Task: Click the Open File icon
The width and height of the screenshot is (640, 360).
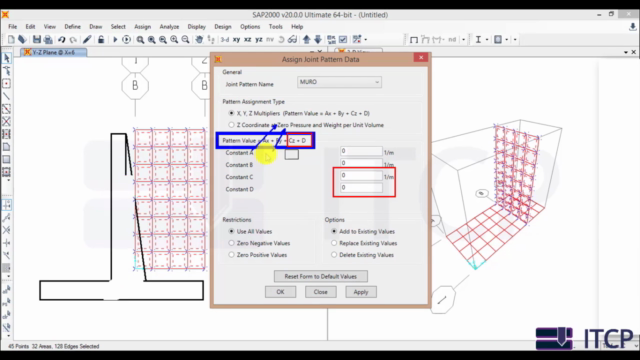Action: tap(22, 39)
